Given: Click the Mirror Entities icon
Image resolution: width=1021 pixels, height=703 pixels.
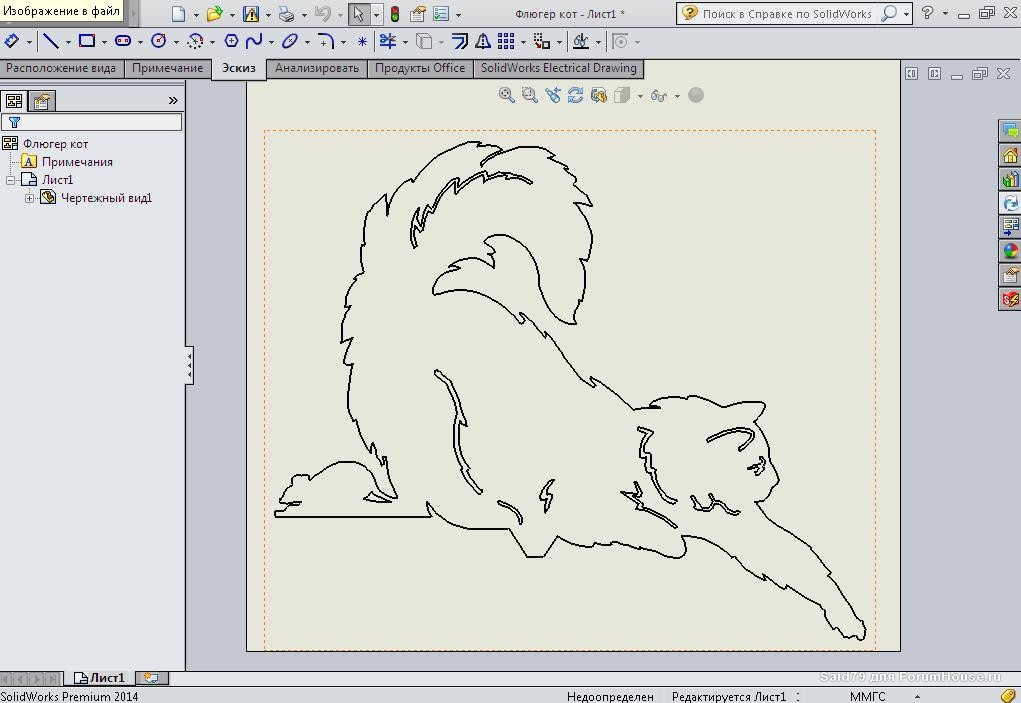Looking at the screenshot, I should (483, 41).
